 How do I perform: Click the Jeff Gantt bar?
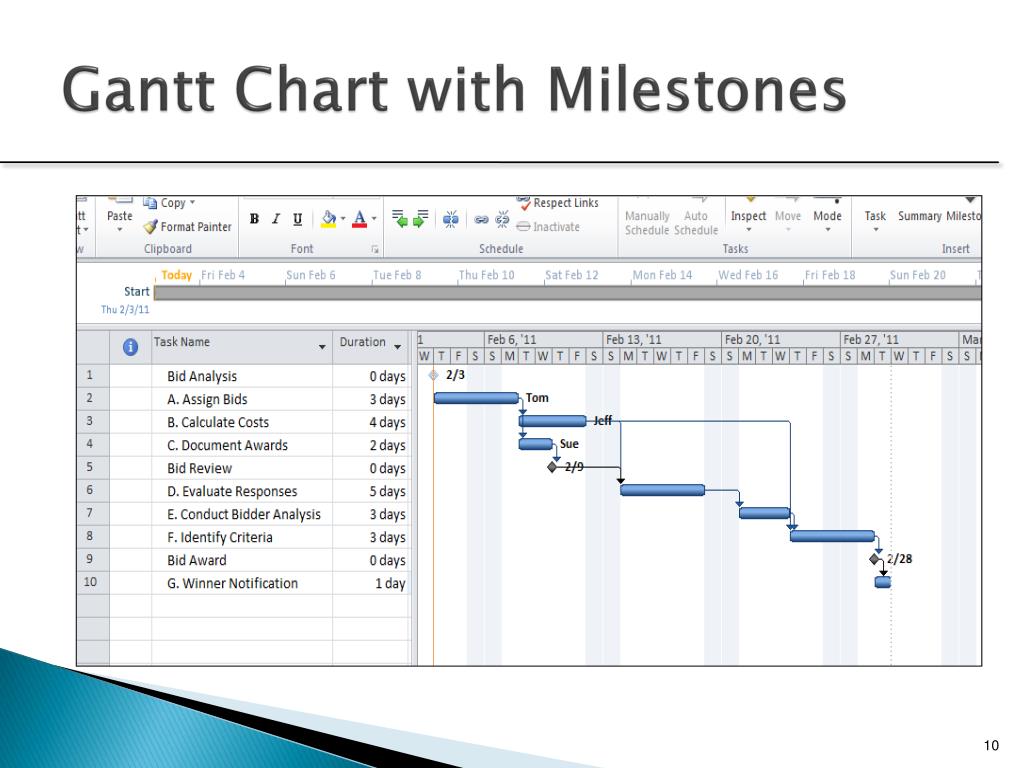point(552,421)
